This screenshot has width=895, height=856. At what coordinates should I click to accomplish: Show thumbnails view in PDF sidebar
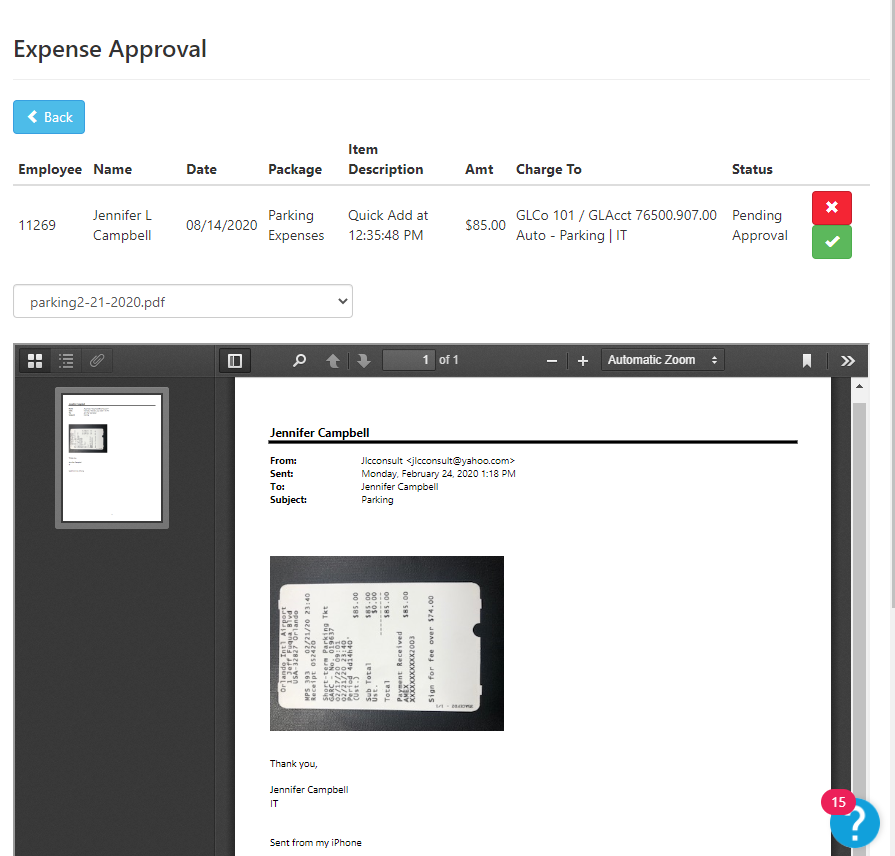pos(35,361)
